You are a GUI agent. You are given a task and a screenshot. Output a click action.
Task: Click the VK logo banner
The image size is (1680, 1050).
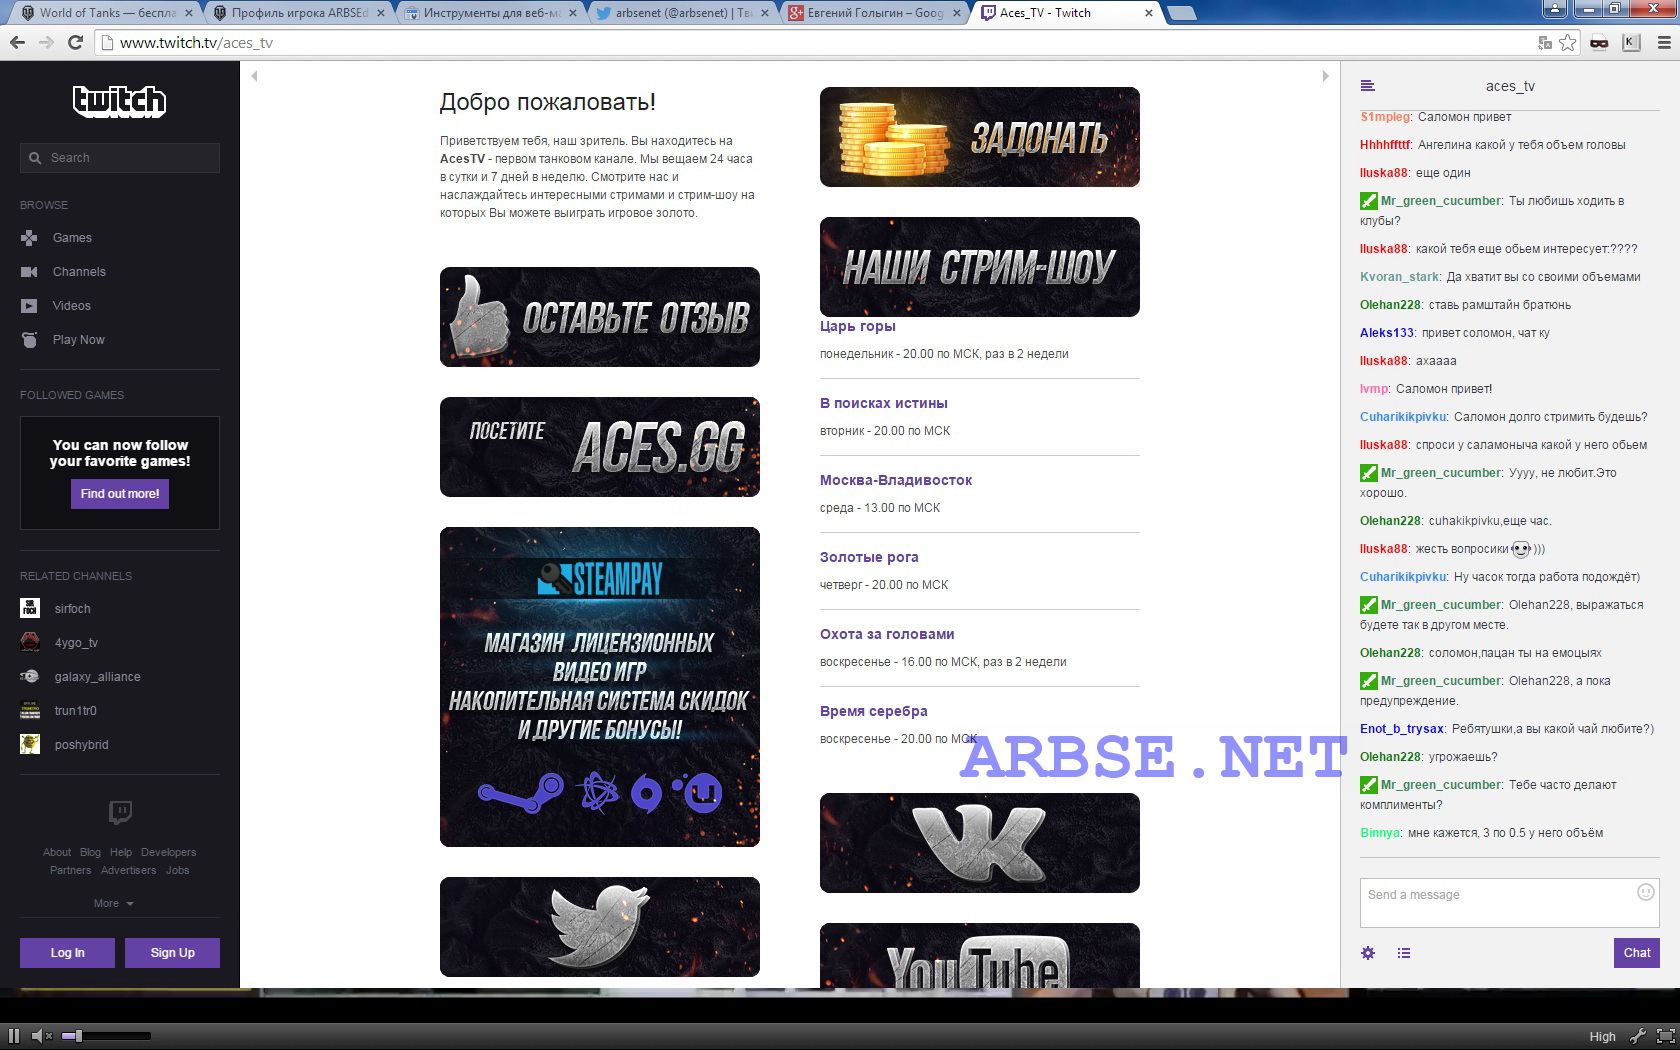point(980,843)
